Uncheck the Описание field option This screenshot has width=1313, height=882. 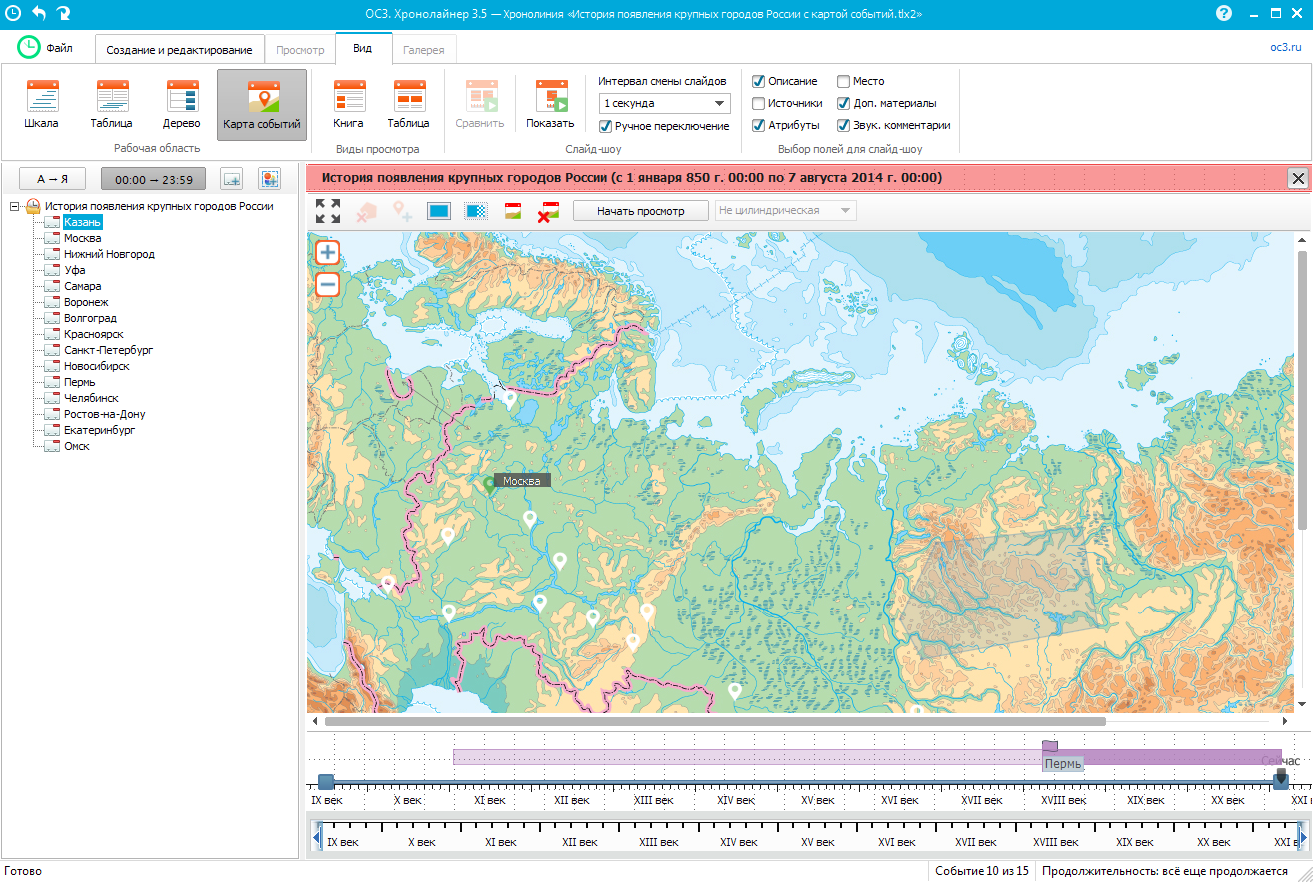point(757,81)
